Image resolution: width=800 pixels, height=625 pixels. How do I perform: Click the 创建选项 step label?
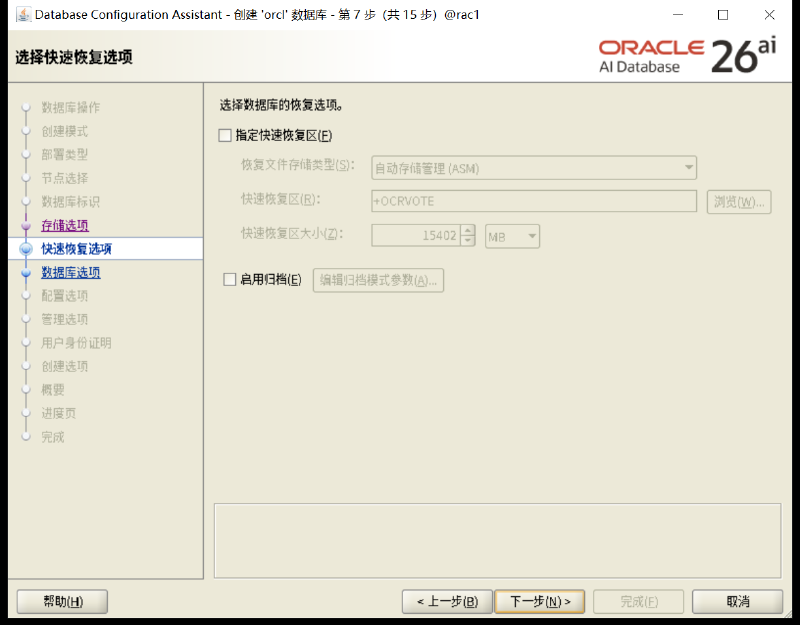pyautogui.click(x=65, y=366)
